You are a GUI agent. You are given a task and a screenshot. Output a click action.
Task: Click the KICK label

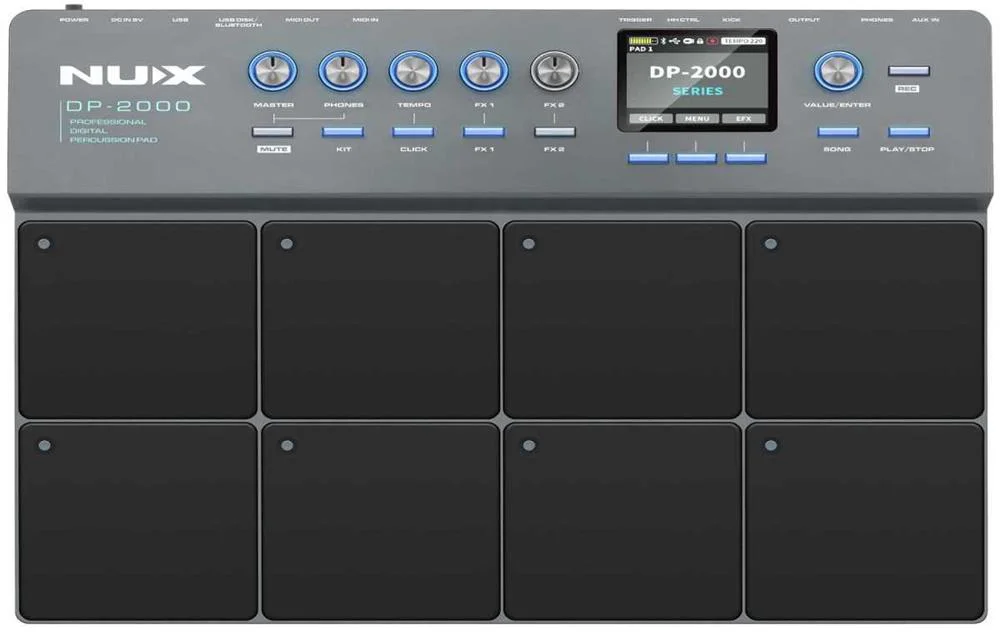[x=732, y=20]
